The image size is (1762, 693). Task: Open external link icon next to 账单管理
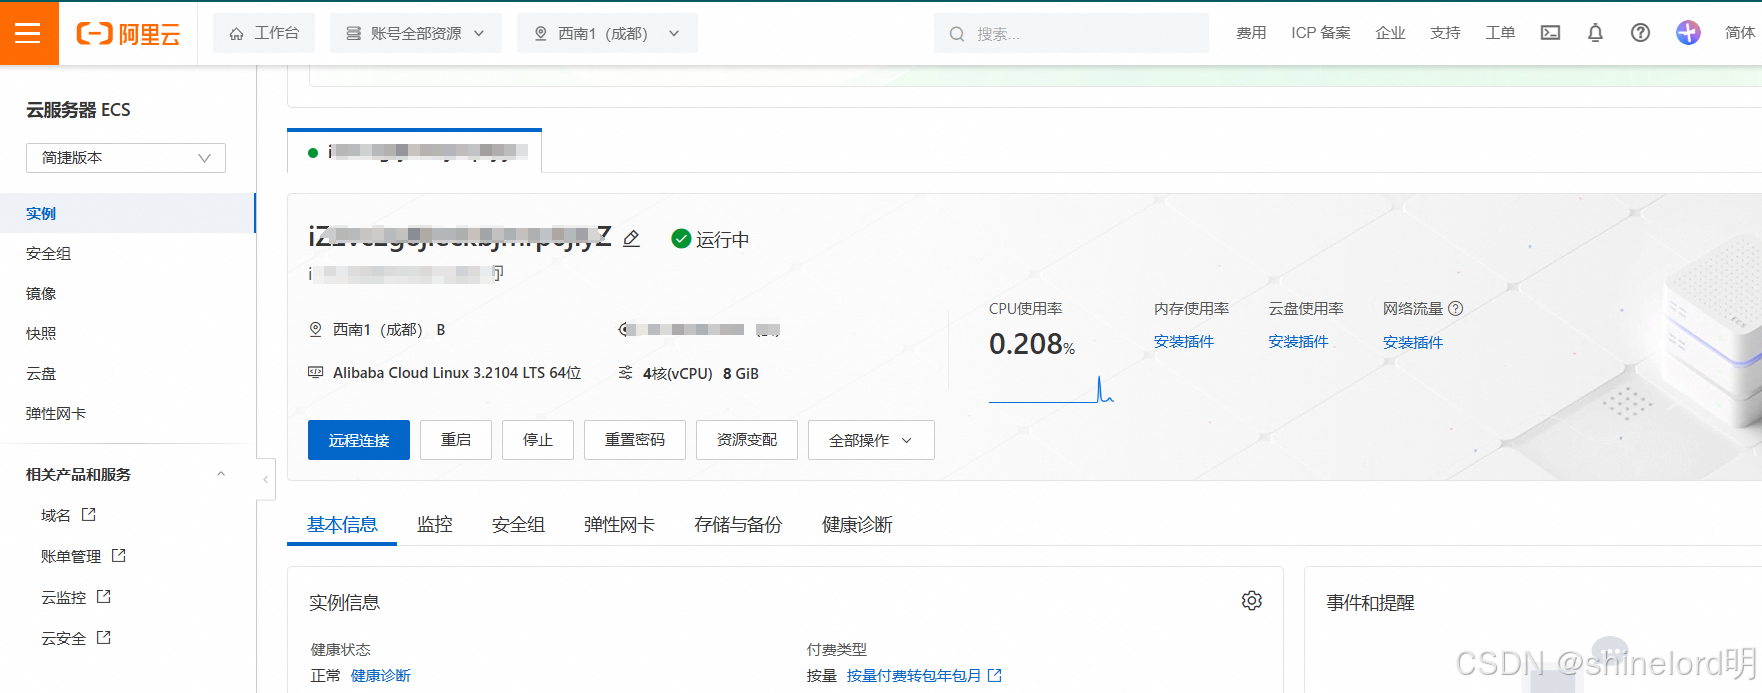119,555
